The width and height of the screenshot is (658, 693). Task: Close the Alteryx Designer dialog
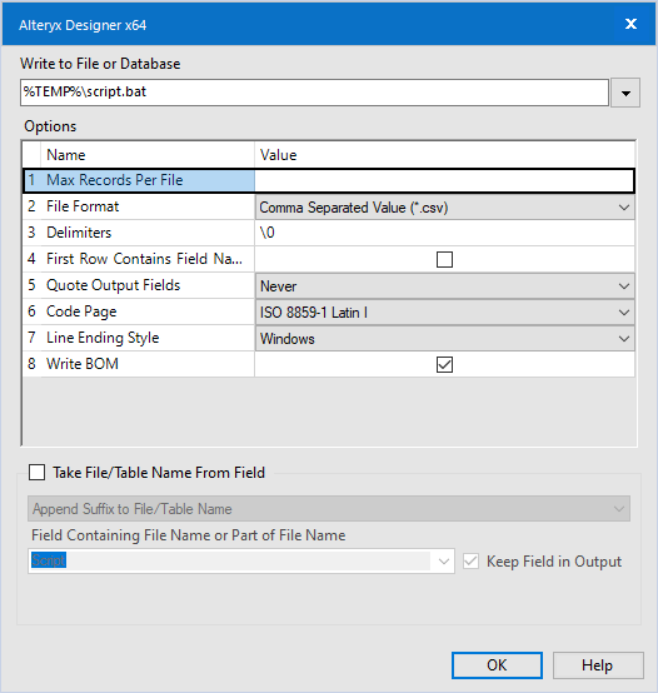coord(631,24)
